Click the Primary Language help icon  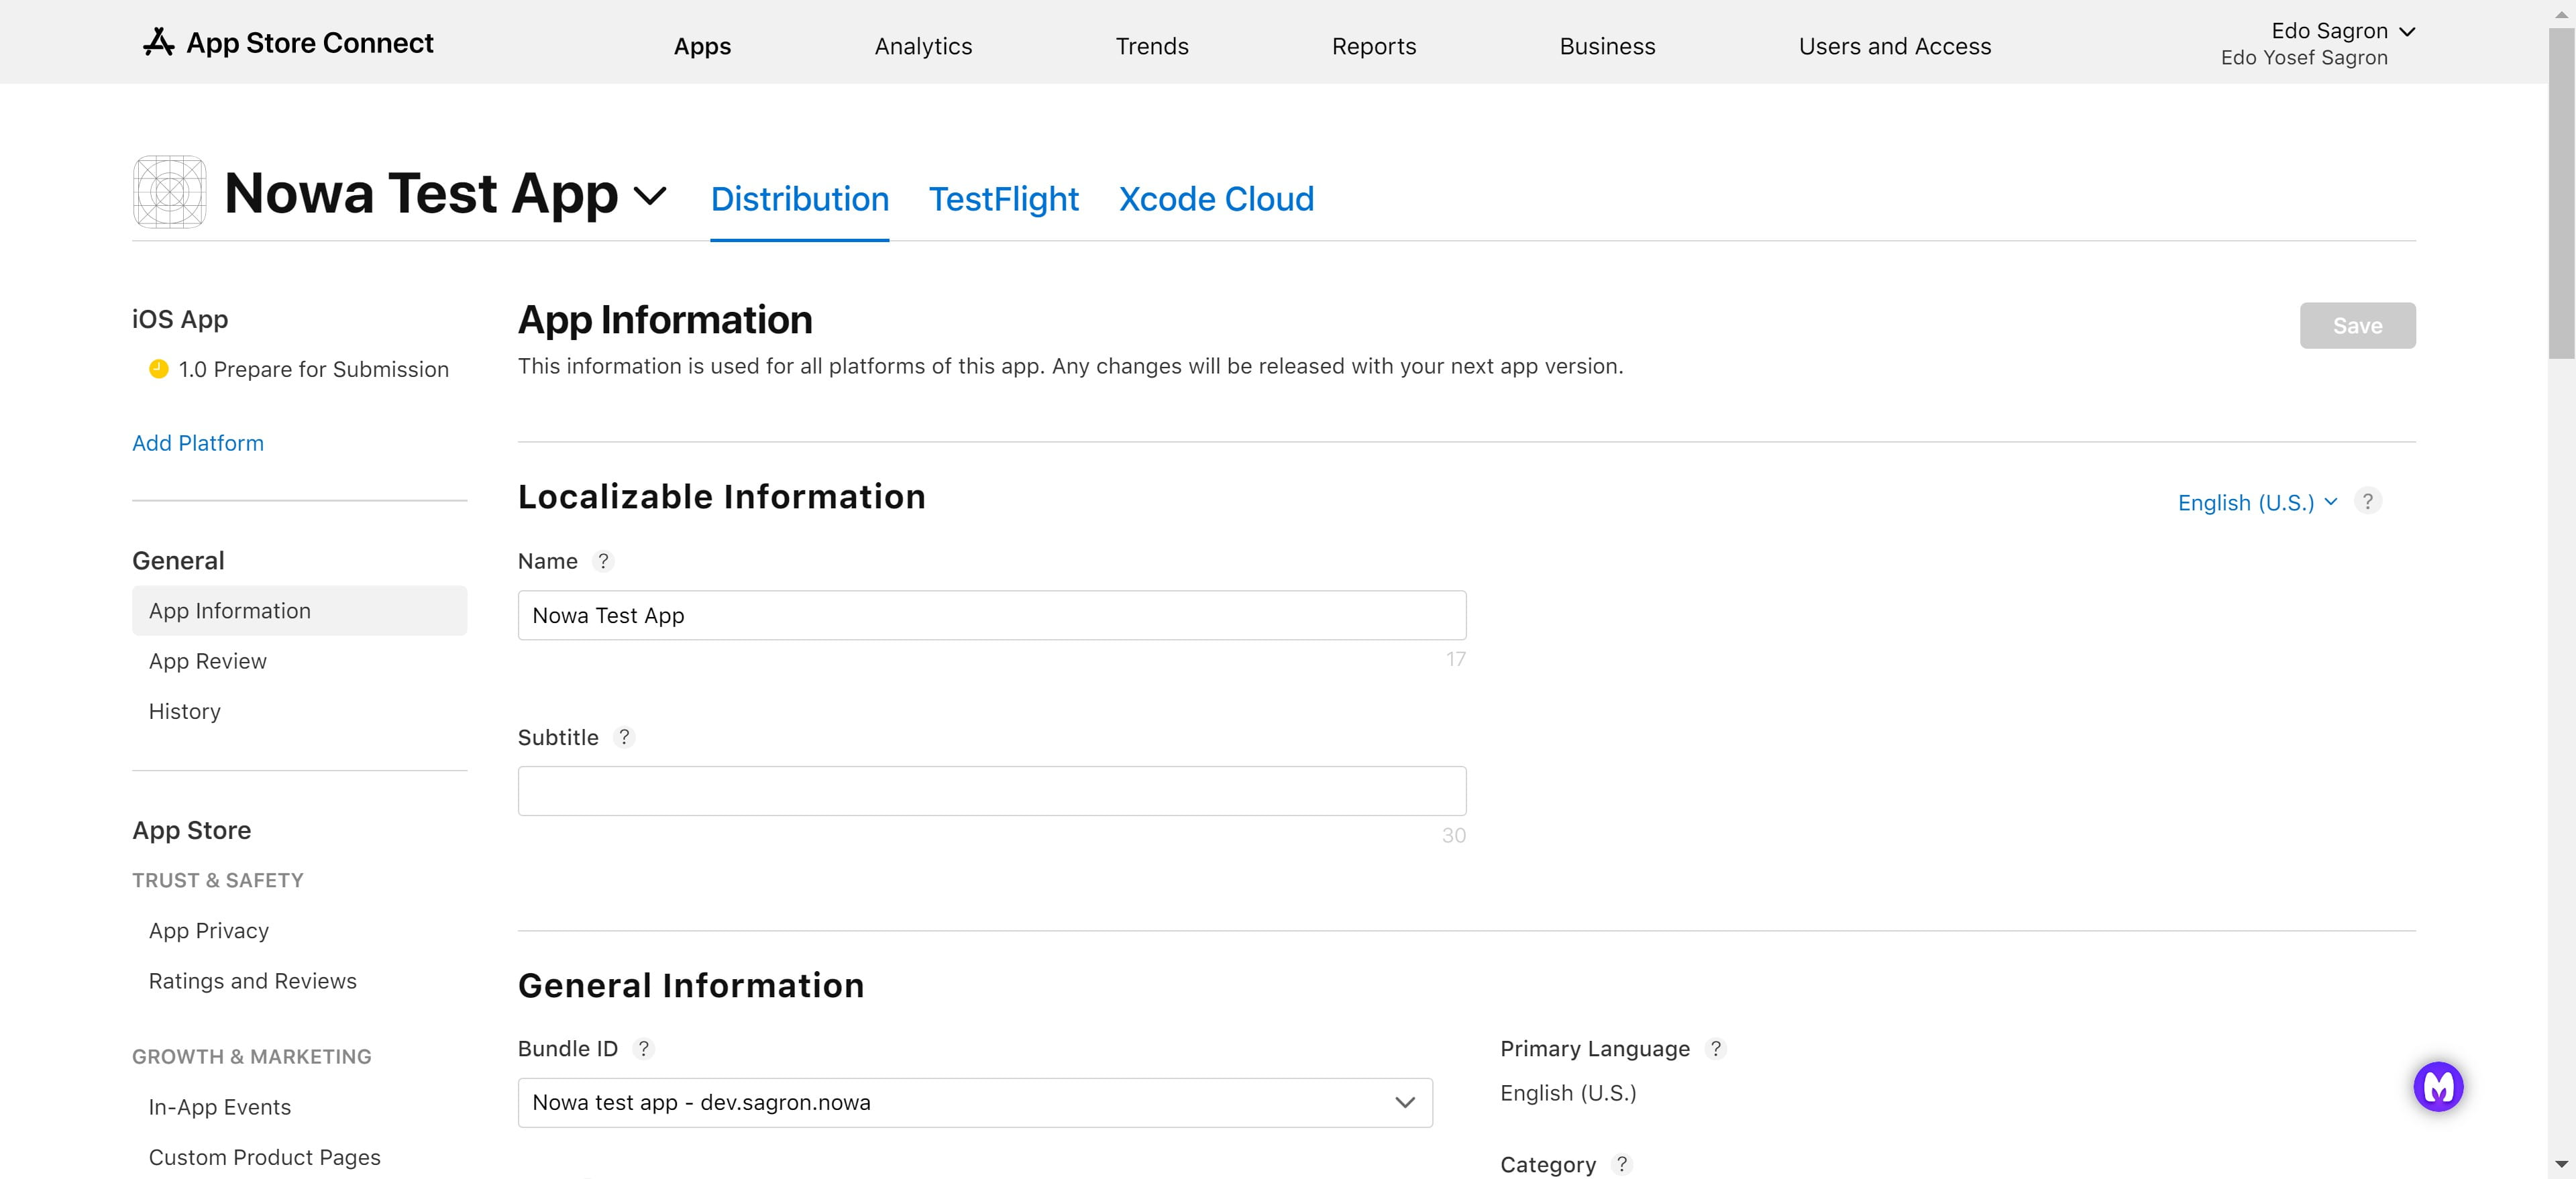[1716, 1048]
